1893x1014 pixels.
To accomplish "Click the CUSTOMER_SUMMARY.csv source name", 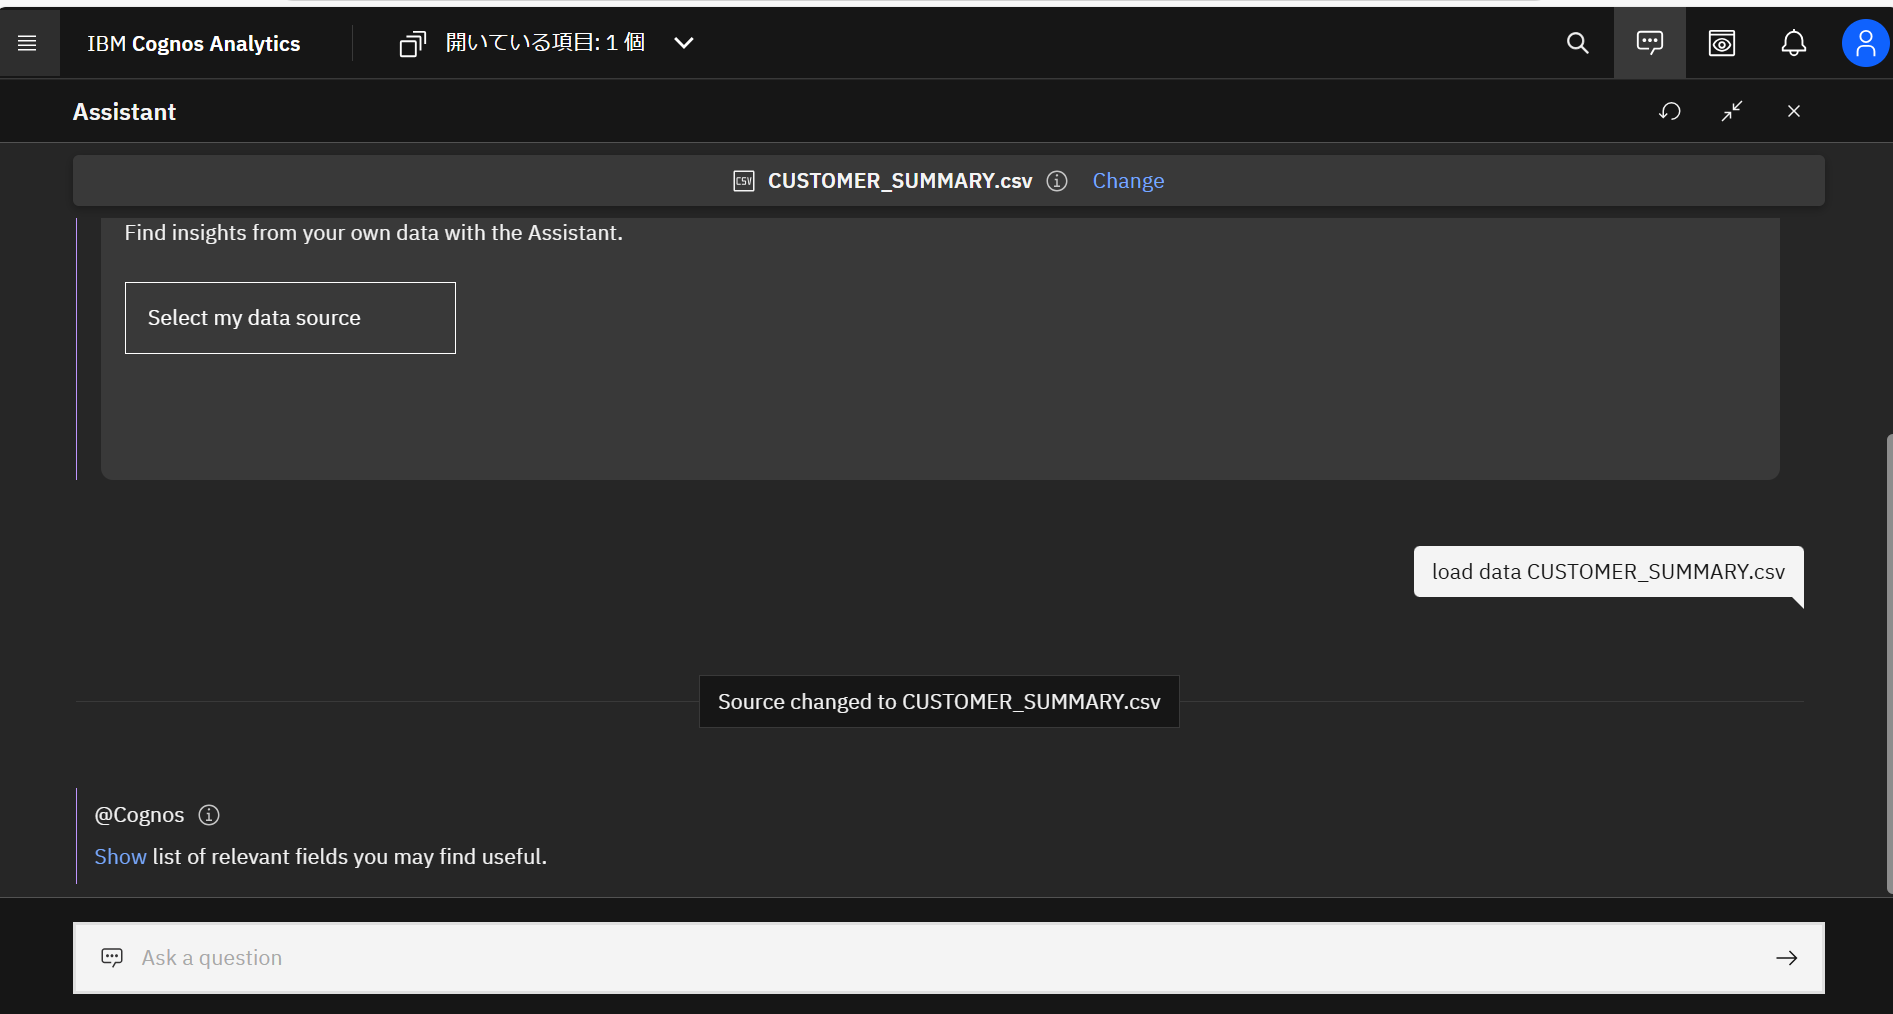I will tap(900, 181).
